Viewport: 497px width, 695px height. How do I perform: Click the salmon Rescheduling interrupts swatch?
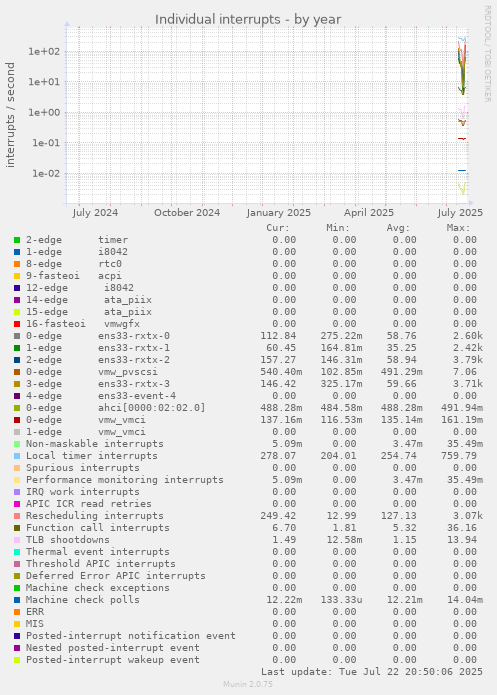coord(17,516)
